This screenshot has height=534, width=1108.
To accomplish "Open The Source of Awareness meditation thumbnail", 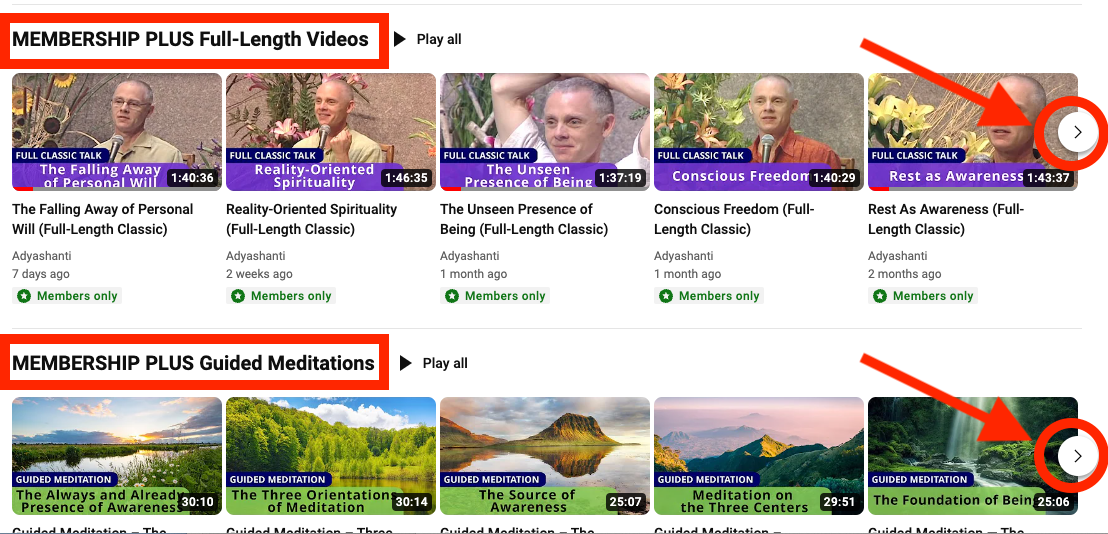I will (545, 456).
